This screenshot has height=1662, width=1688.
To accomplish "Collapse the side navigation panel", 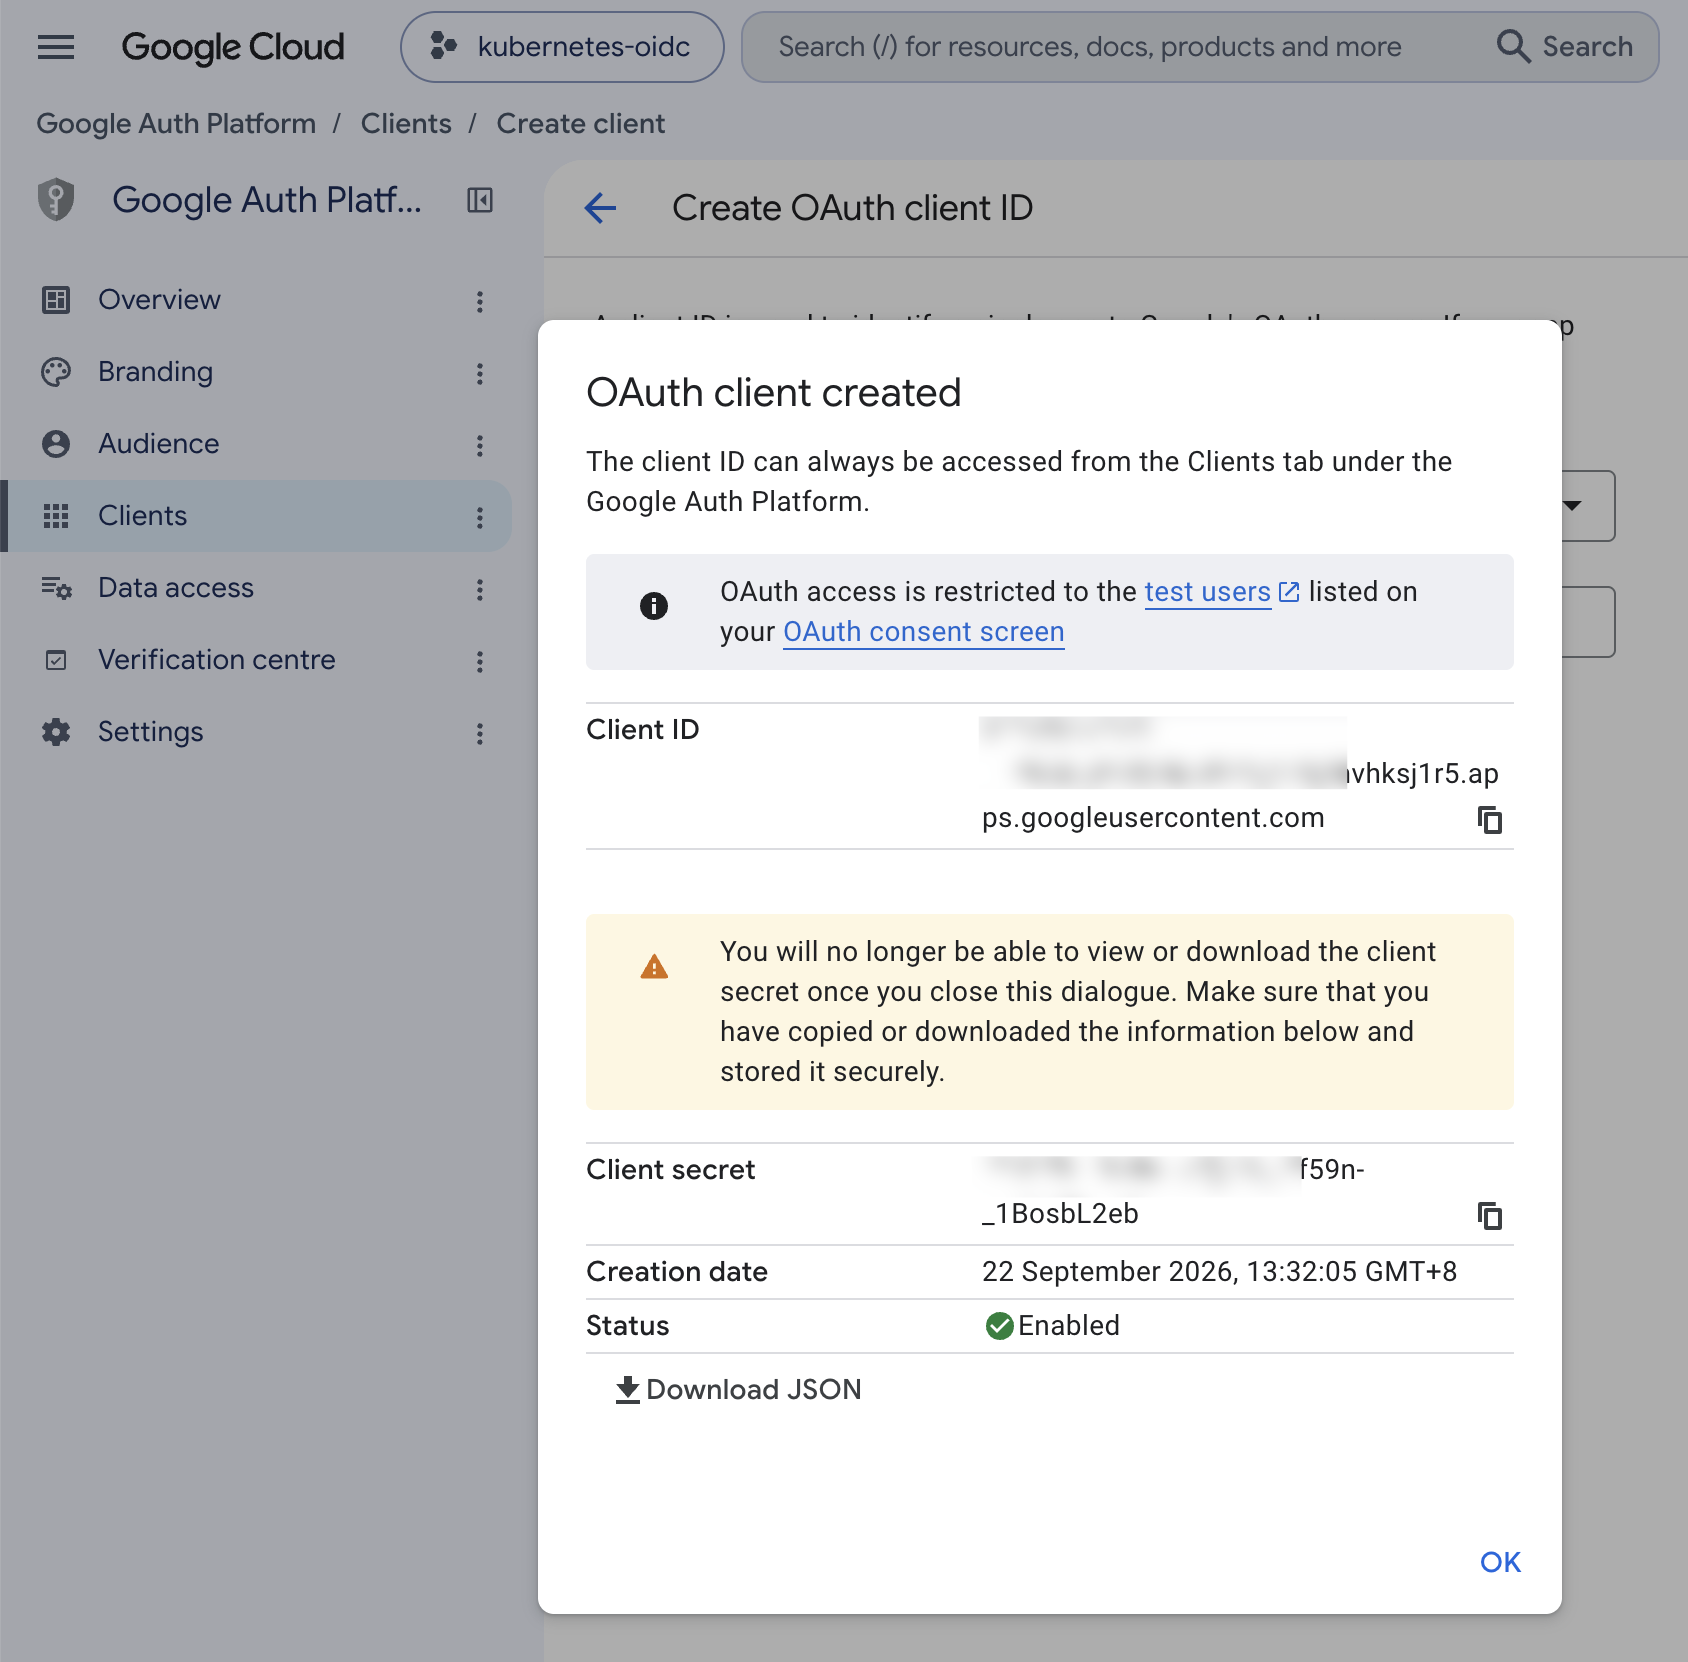I will (x=480, y=200).
